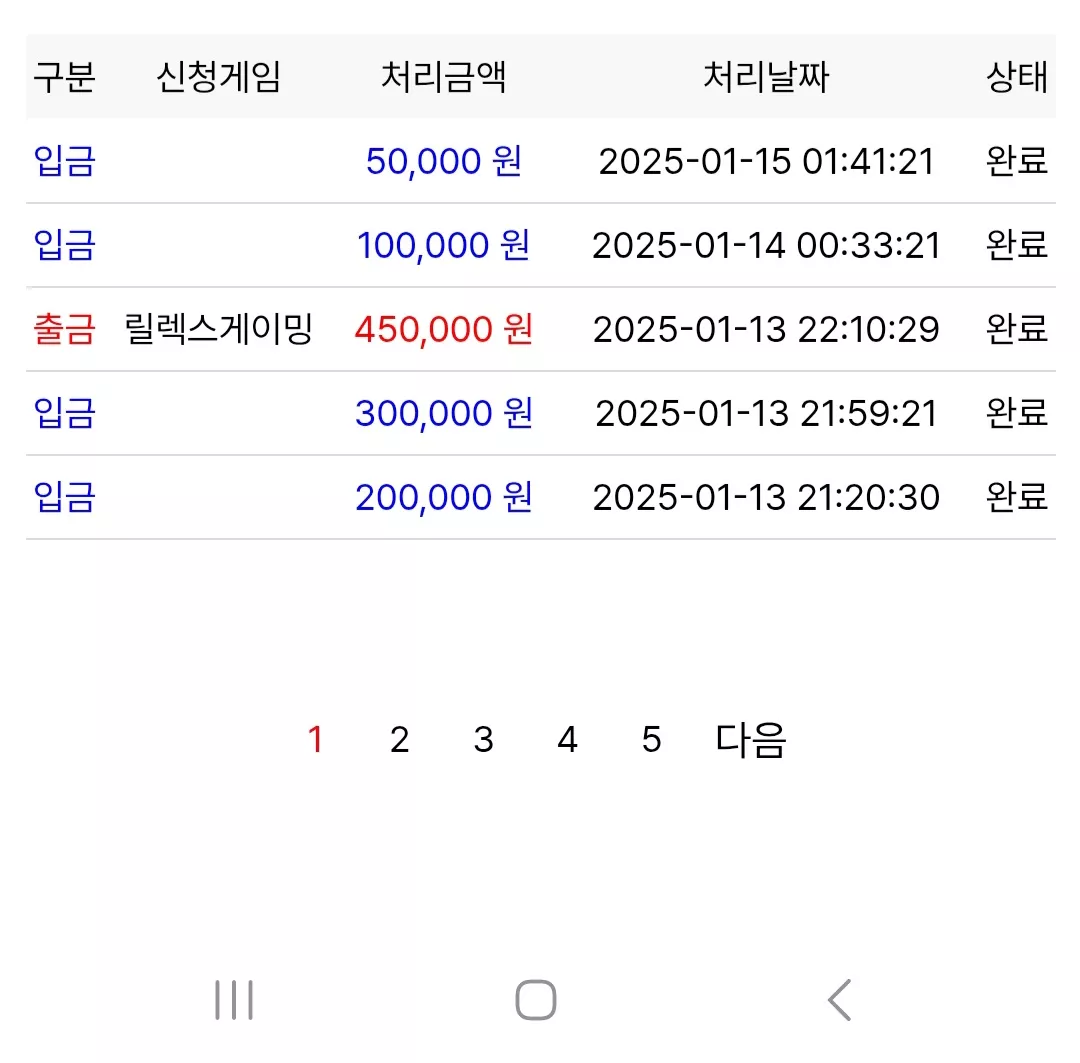Tap the Android recent apps icon
This screenshot has width=1080, height=1063.
(x=234, y=1000)
